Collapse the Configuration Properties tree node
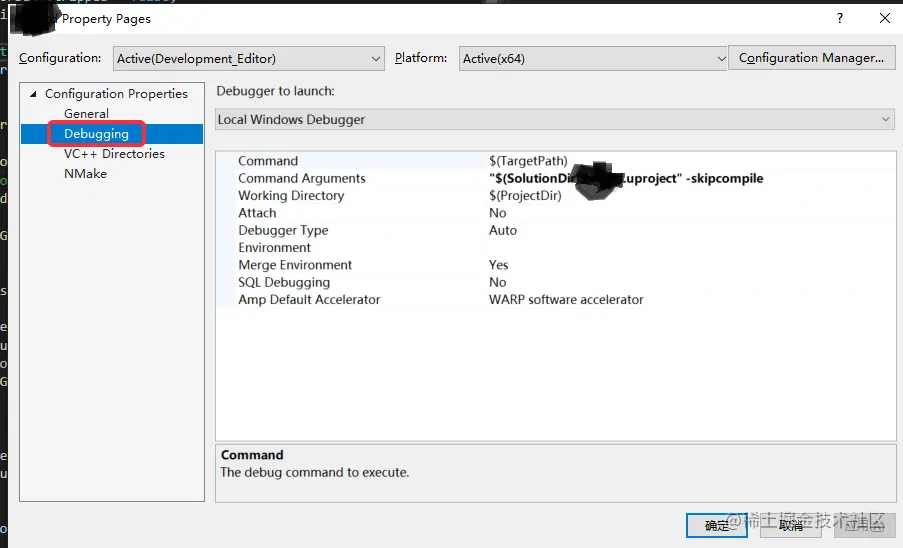This screenshot has height=548, width=903. coord(33,94)
